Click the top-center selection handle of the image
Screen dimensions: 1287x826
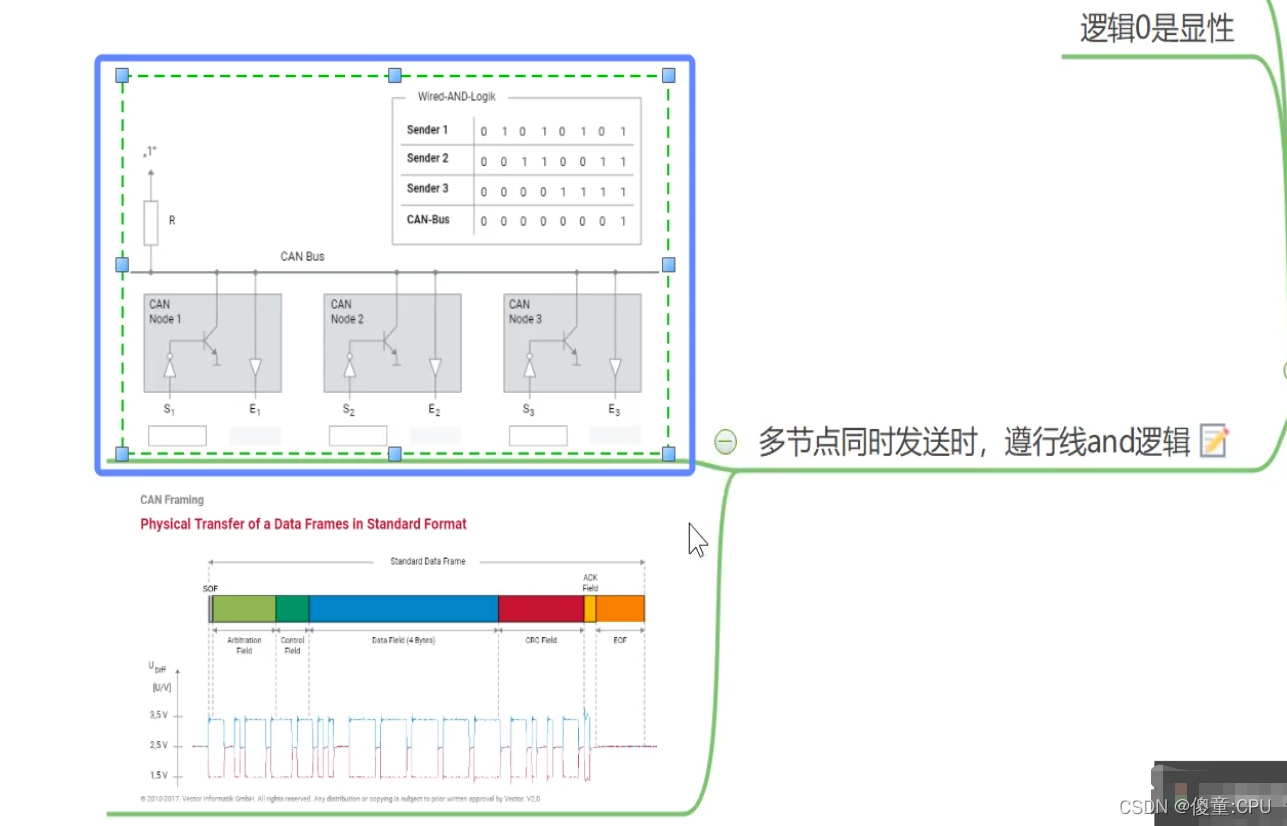click(x=394, y=75)
